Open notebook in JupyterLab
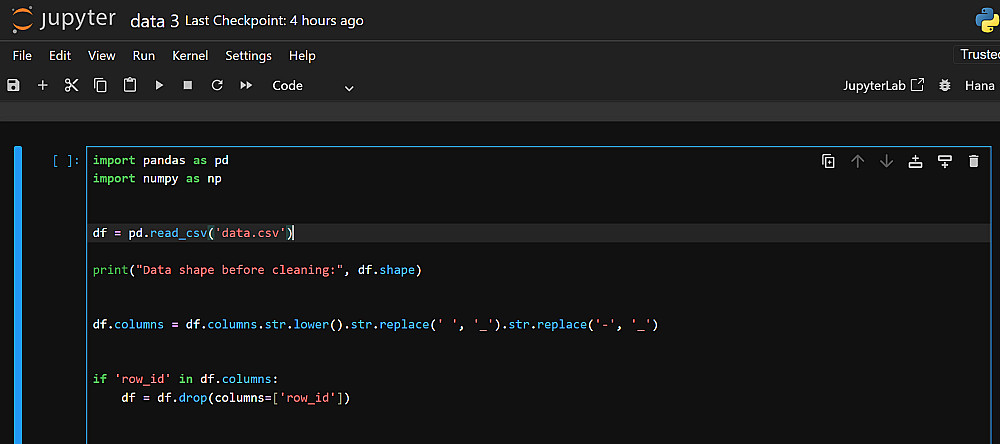 (x=884, y=86)
